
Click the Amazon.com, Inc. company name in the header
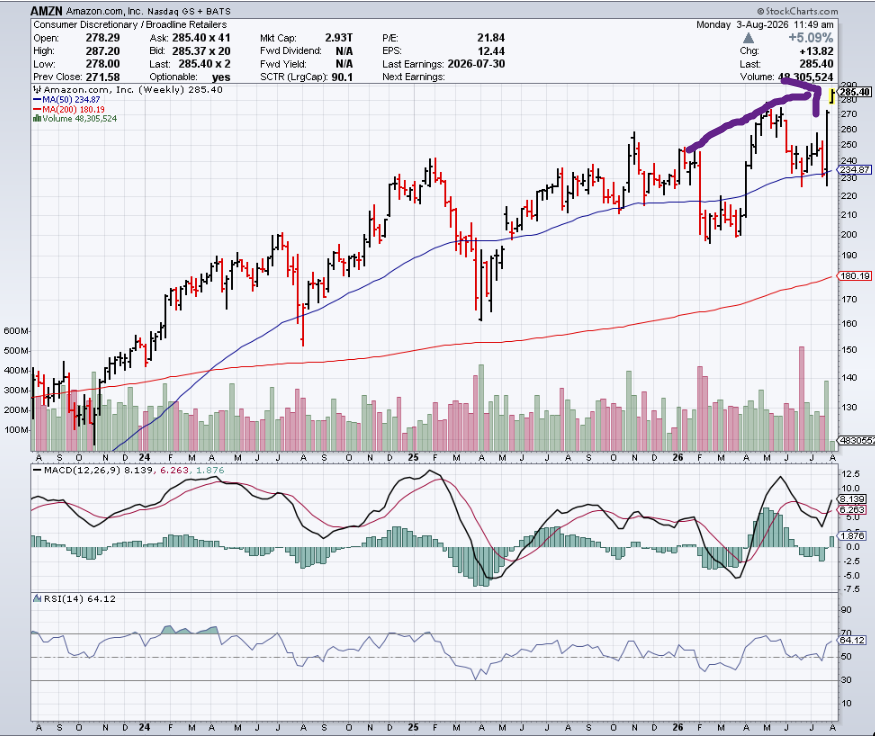(104, 11)
